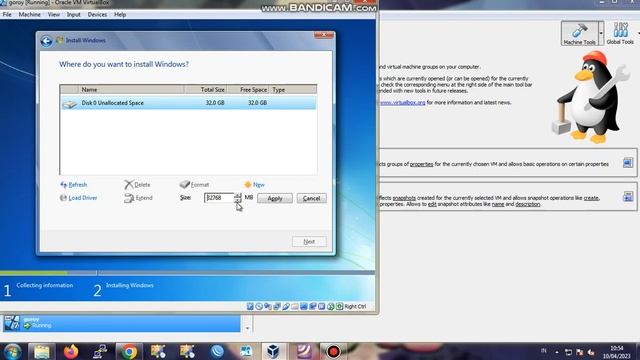Viewport: 640px width, 360px height.
Task: Click the Refresh link in partition options
Action: 74,185
